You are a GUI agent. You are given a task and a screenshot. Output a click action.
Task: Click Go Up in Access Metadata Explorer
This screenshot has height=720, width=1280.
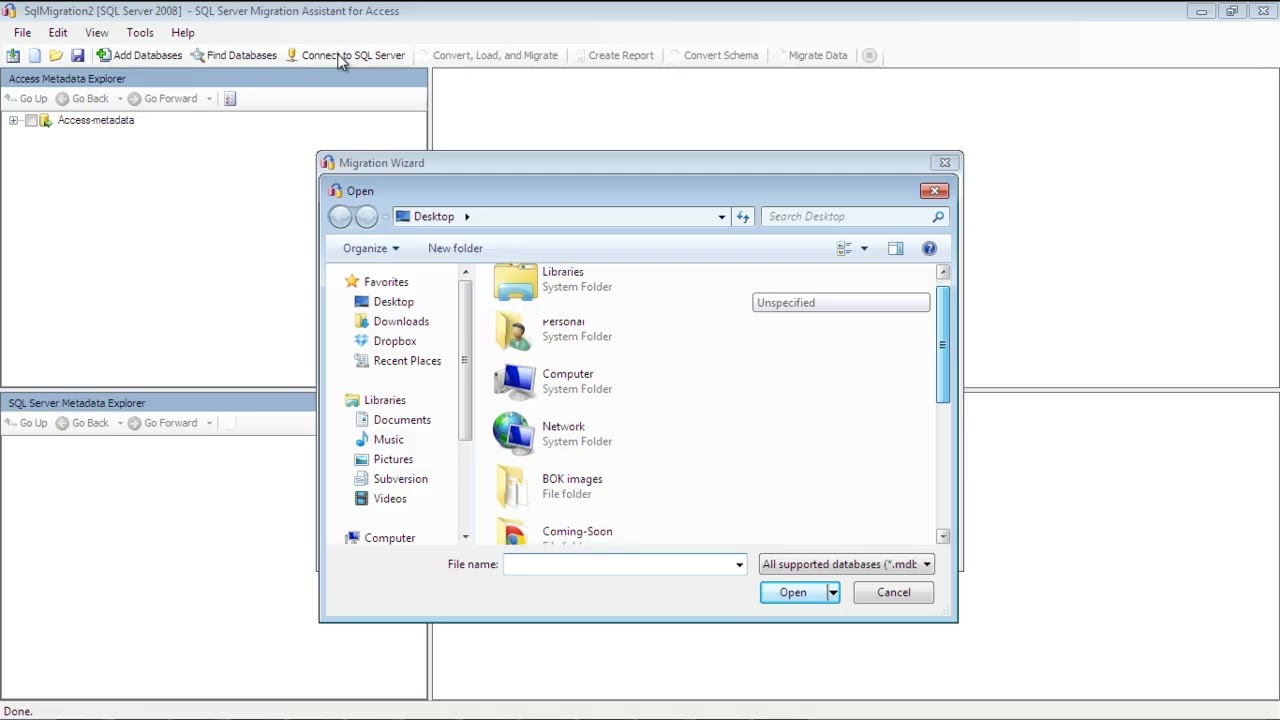pyautogui.click(x=26, y=98)
